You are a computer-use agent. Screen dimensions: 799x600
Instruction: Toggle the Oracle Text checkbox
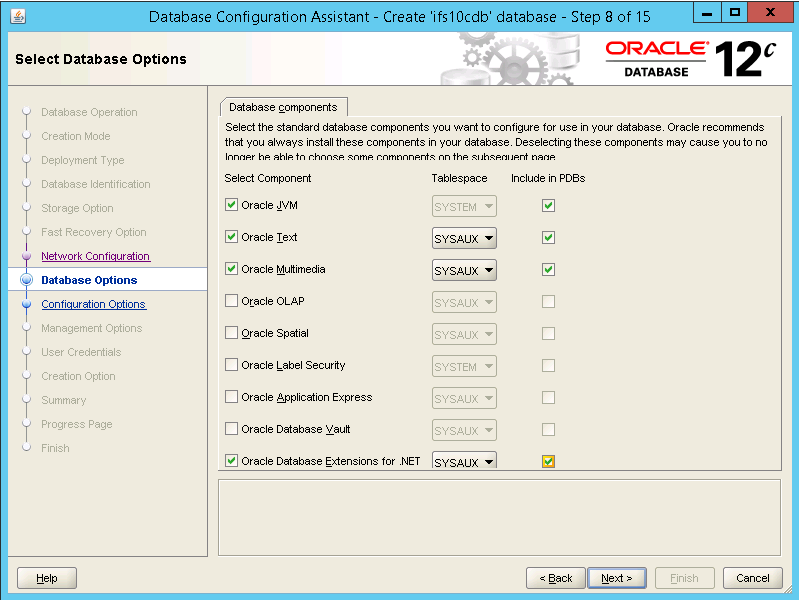point(232,238)
